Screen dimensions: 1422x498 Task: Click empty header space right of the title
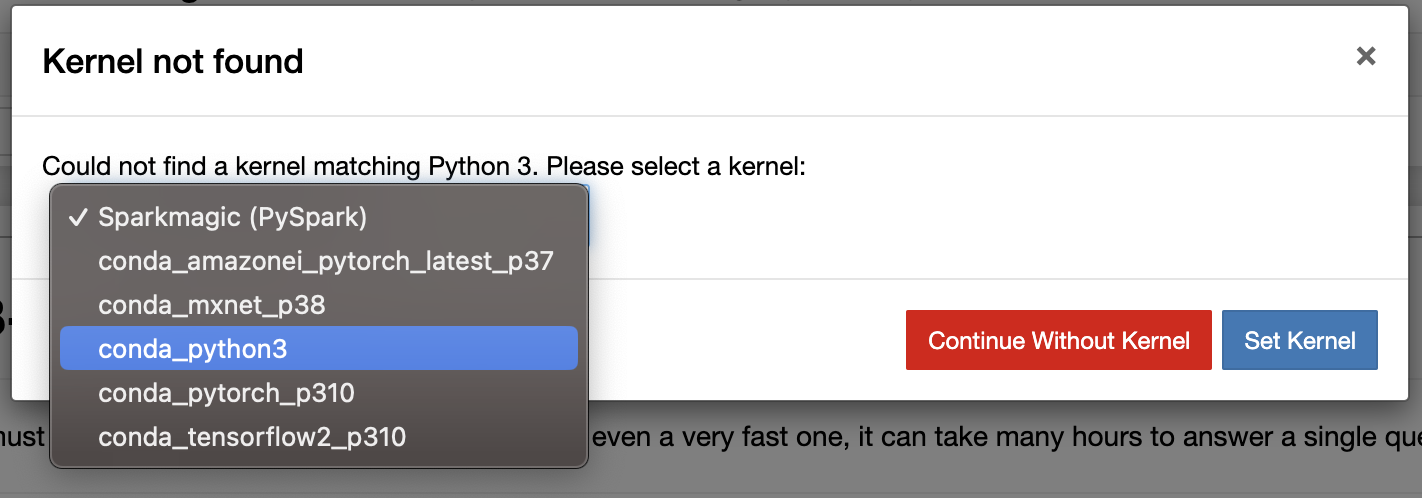800,62
